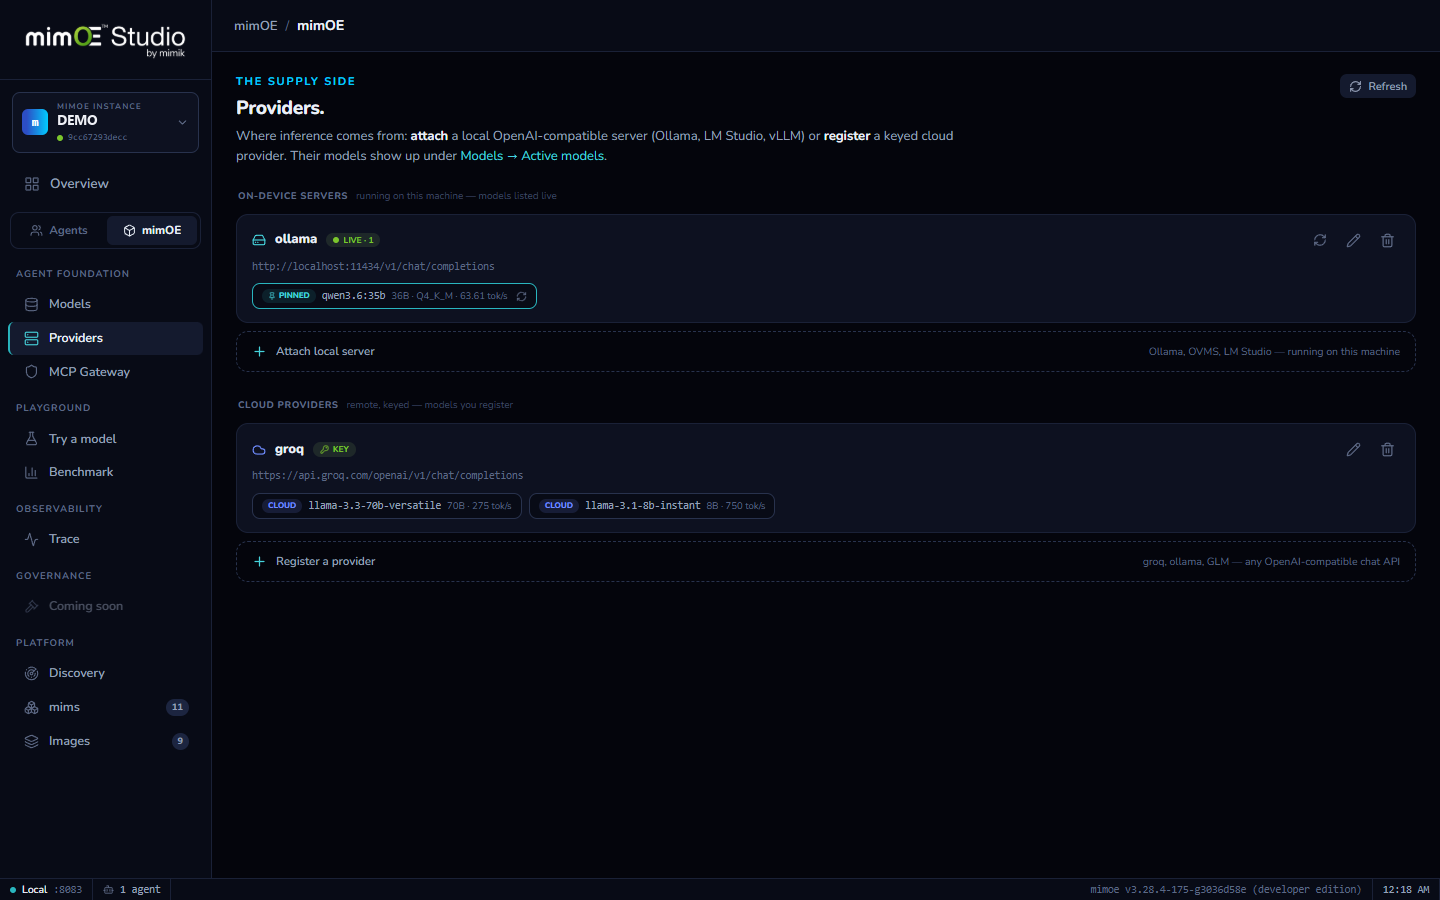Switch to the mimOE tab
The width and height of the screenshot is (1440, 900).
(x=152, y=230)
